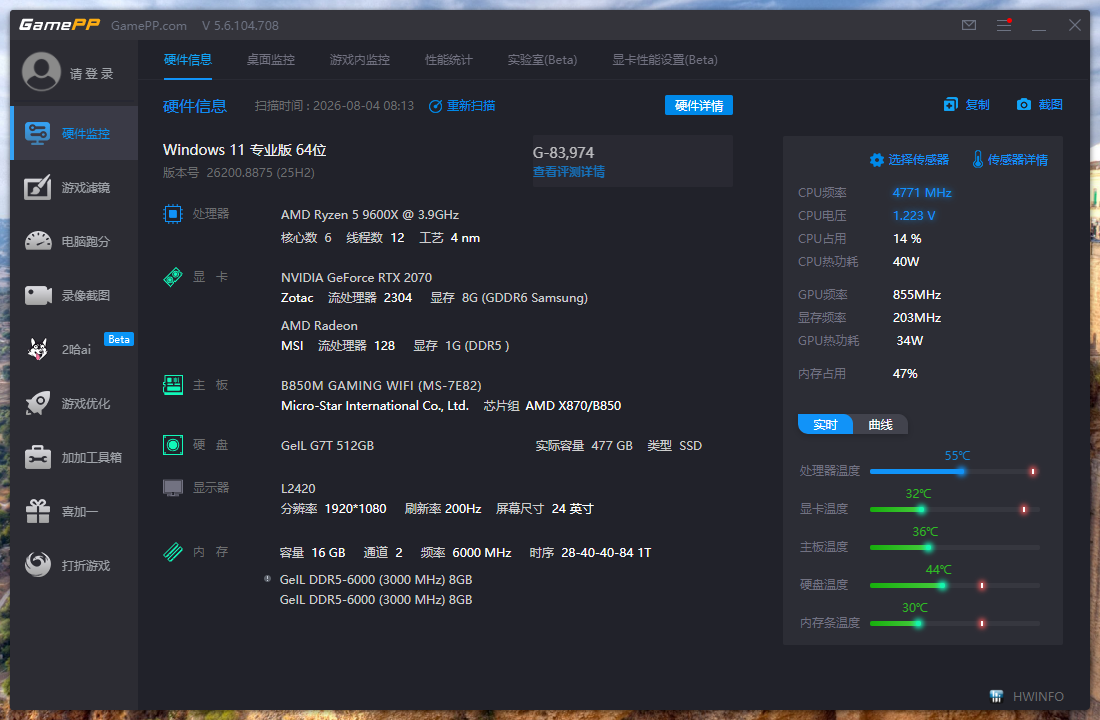The height and width of the screenshot is (720, 1100).
Task: Click the 处理器 CPU chip icon
Action: [173, 213]
